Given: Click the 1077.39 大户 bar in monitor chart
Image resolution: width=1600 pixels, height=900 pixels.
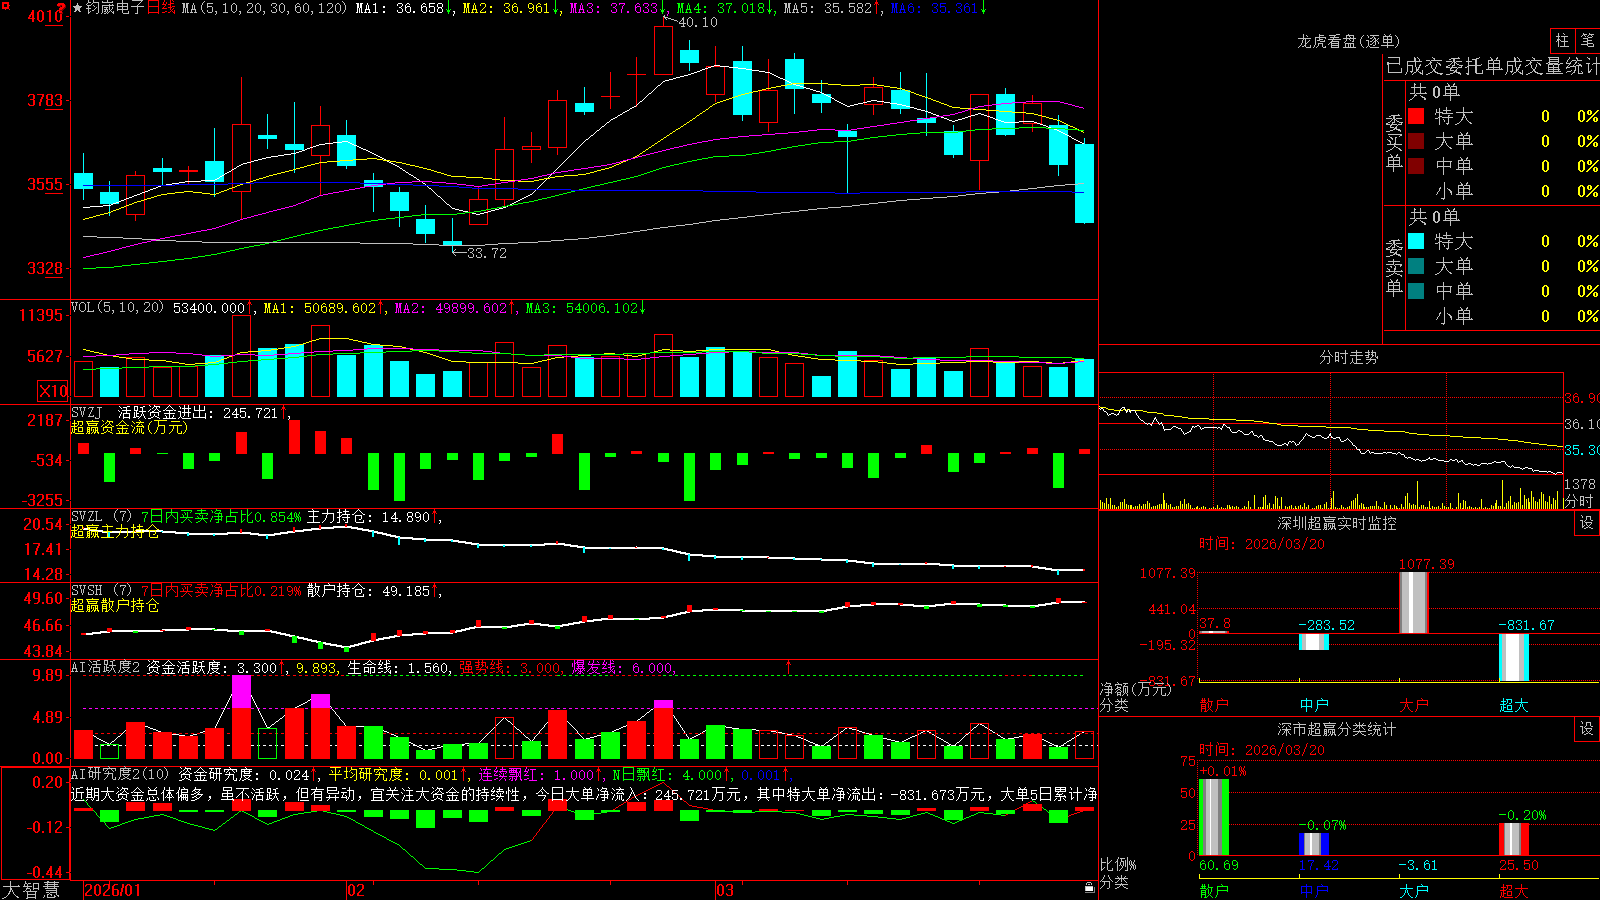Looking at the screenshot, I should [x=1413, y=603].
